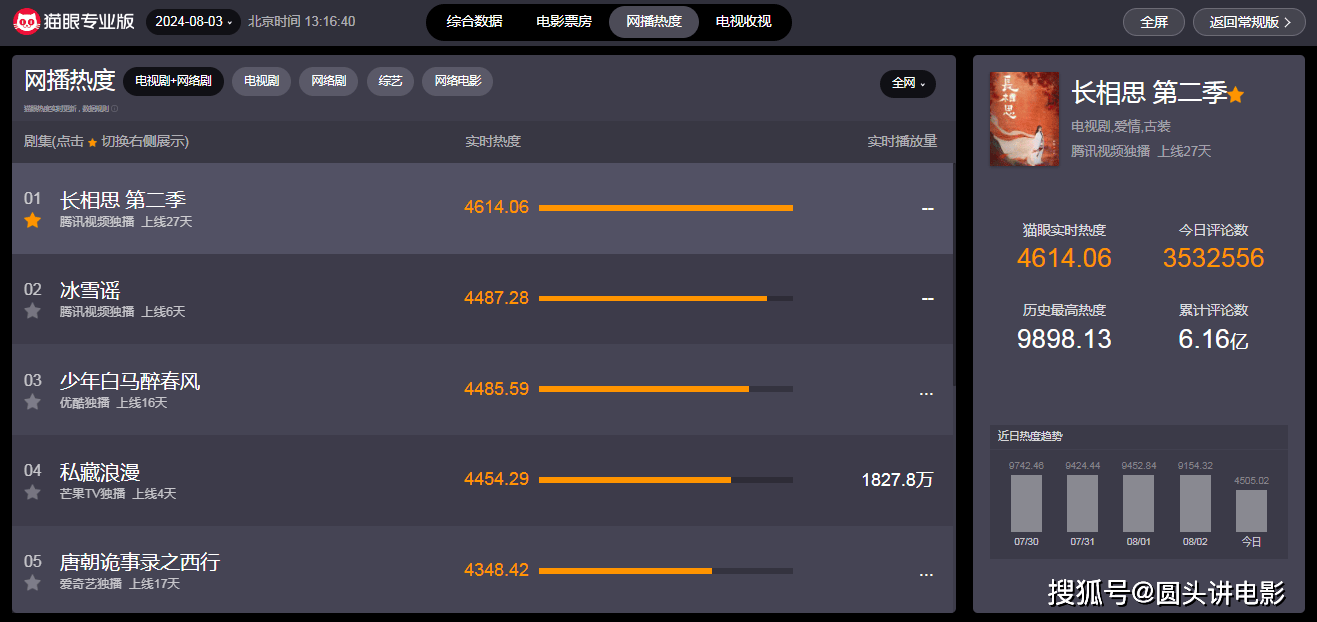Open the 冰雪谣 list title
Screen dimensions: 1317x622
[x=90, y=291]
